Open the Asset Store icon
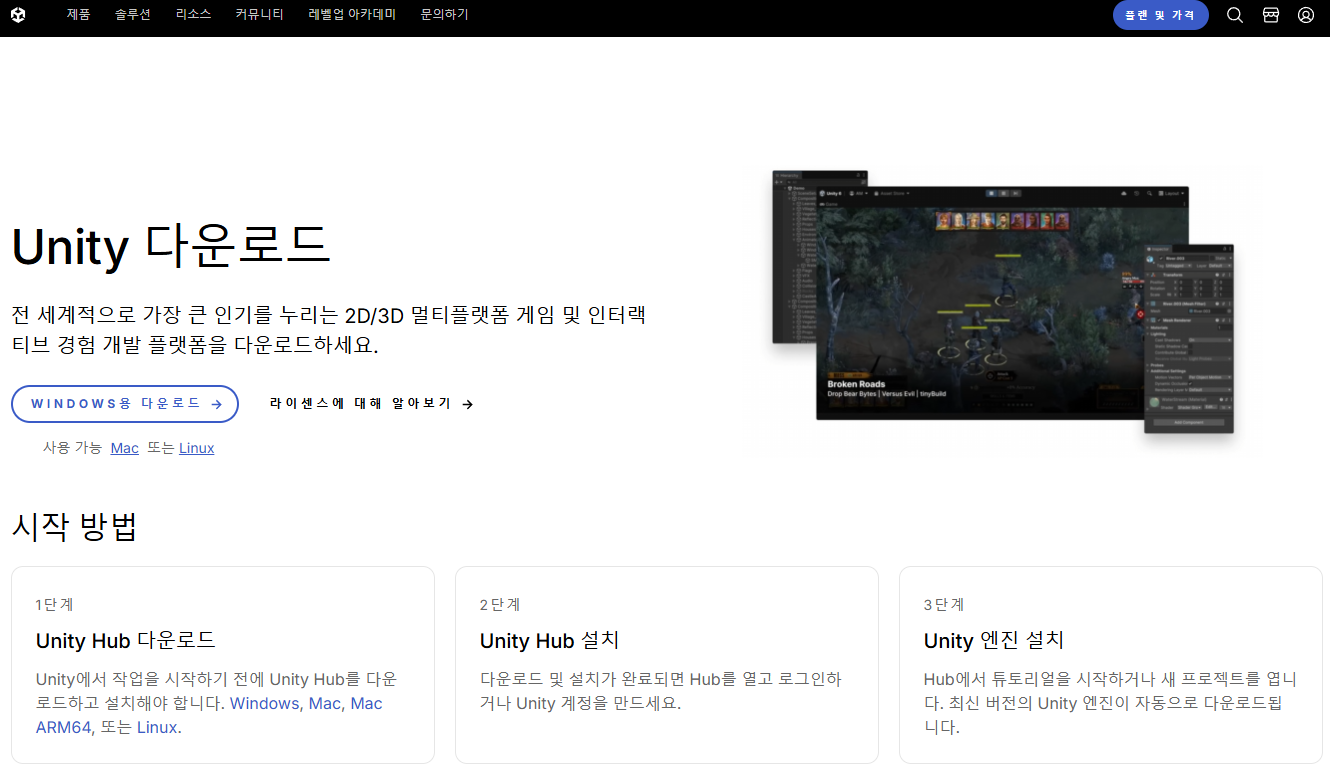Image resolution: width=1330 pixels, height=780 pixels. click(1271, 15)
